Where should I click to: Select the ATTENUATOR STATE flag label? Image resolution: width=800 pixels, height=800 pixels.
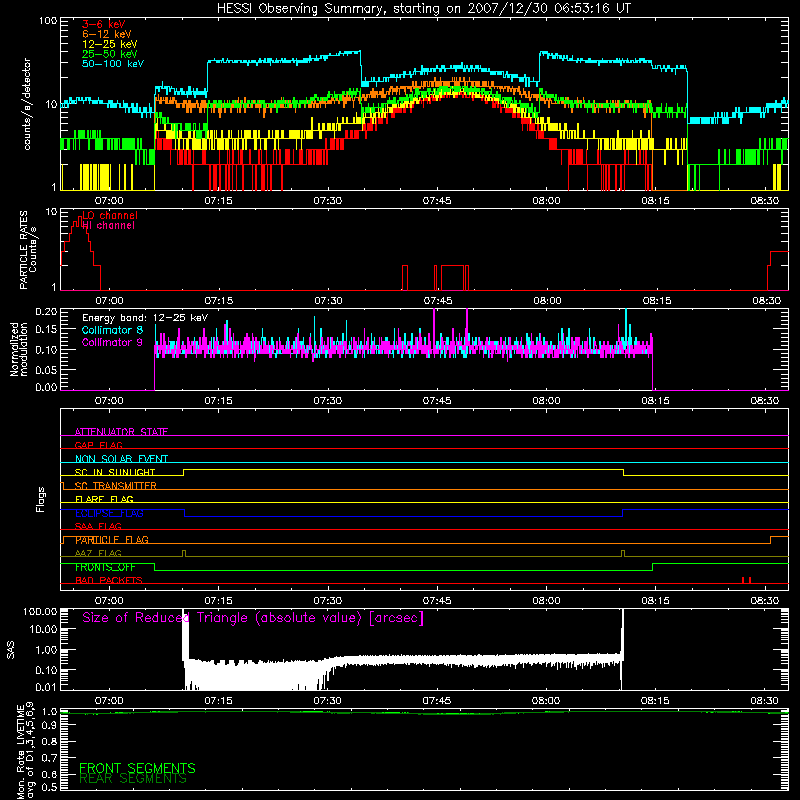121,432
